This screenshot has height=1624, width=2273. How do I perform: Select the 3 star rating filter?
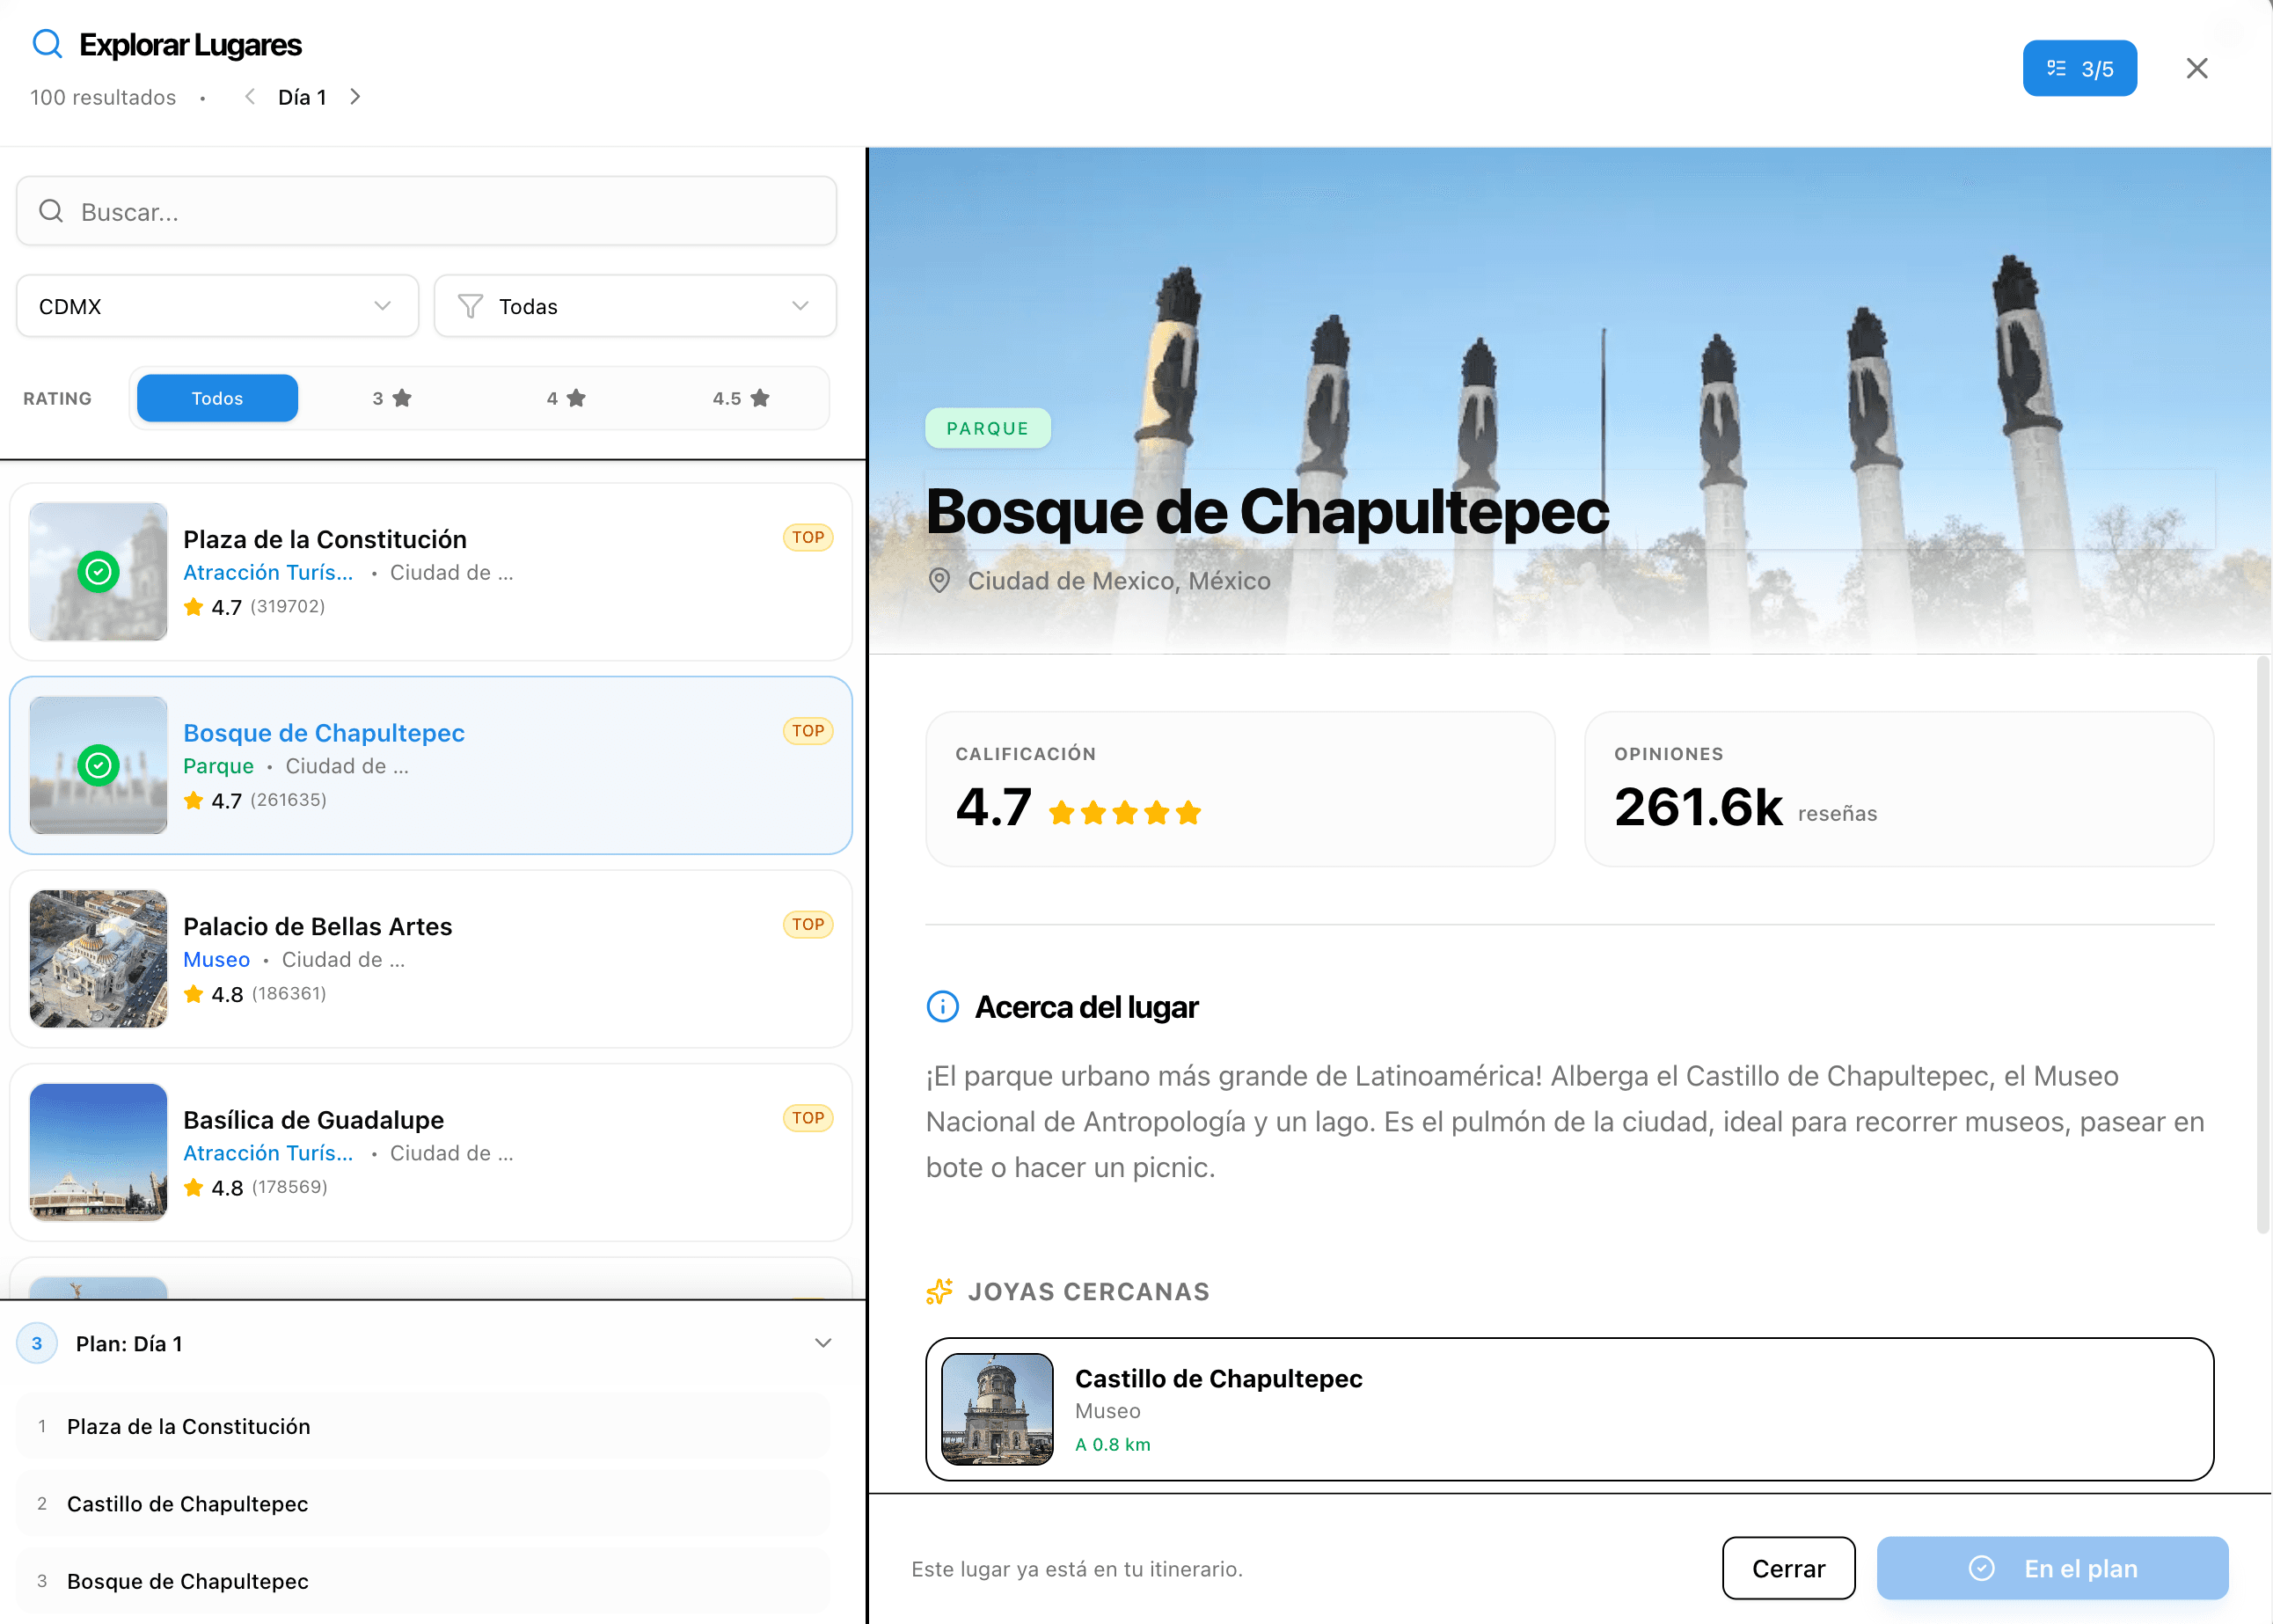(392, 398)
